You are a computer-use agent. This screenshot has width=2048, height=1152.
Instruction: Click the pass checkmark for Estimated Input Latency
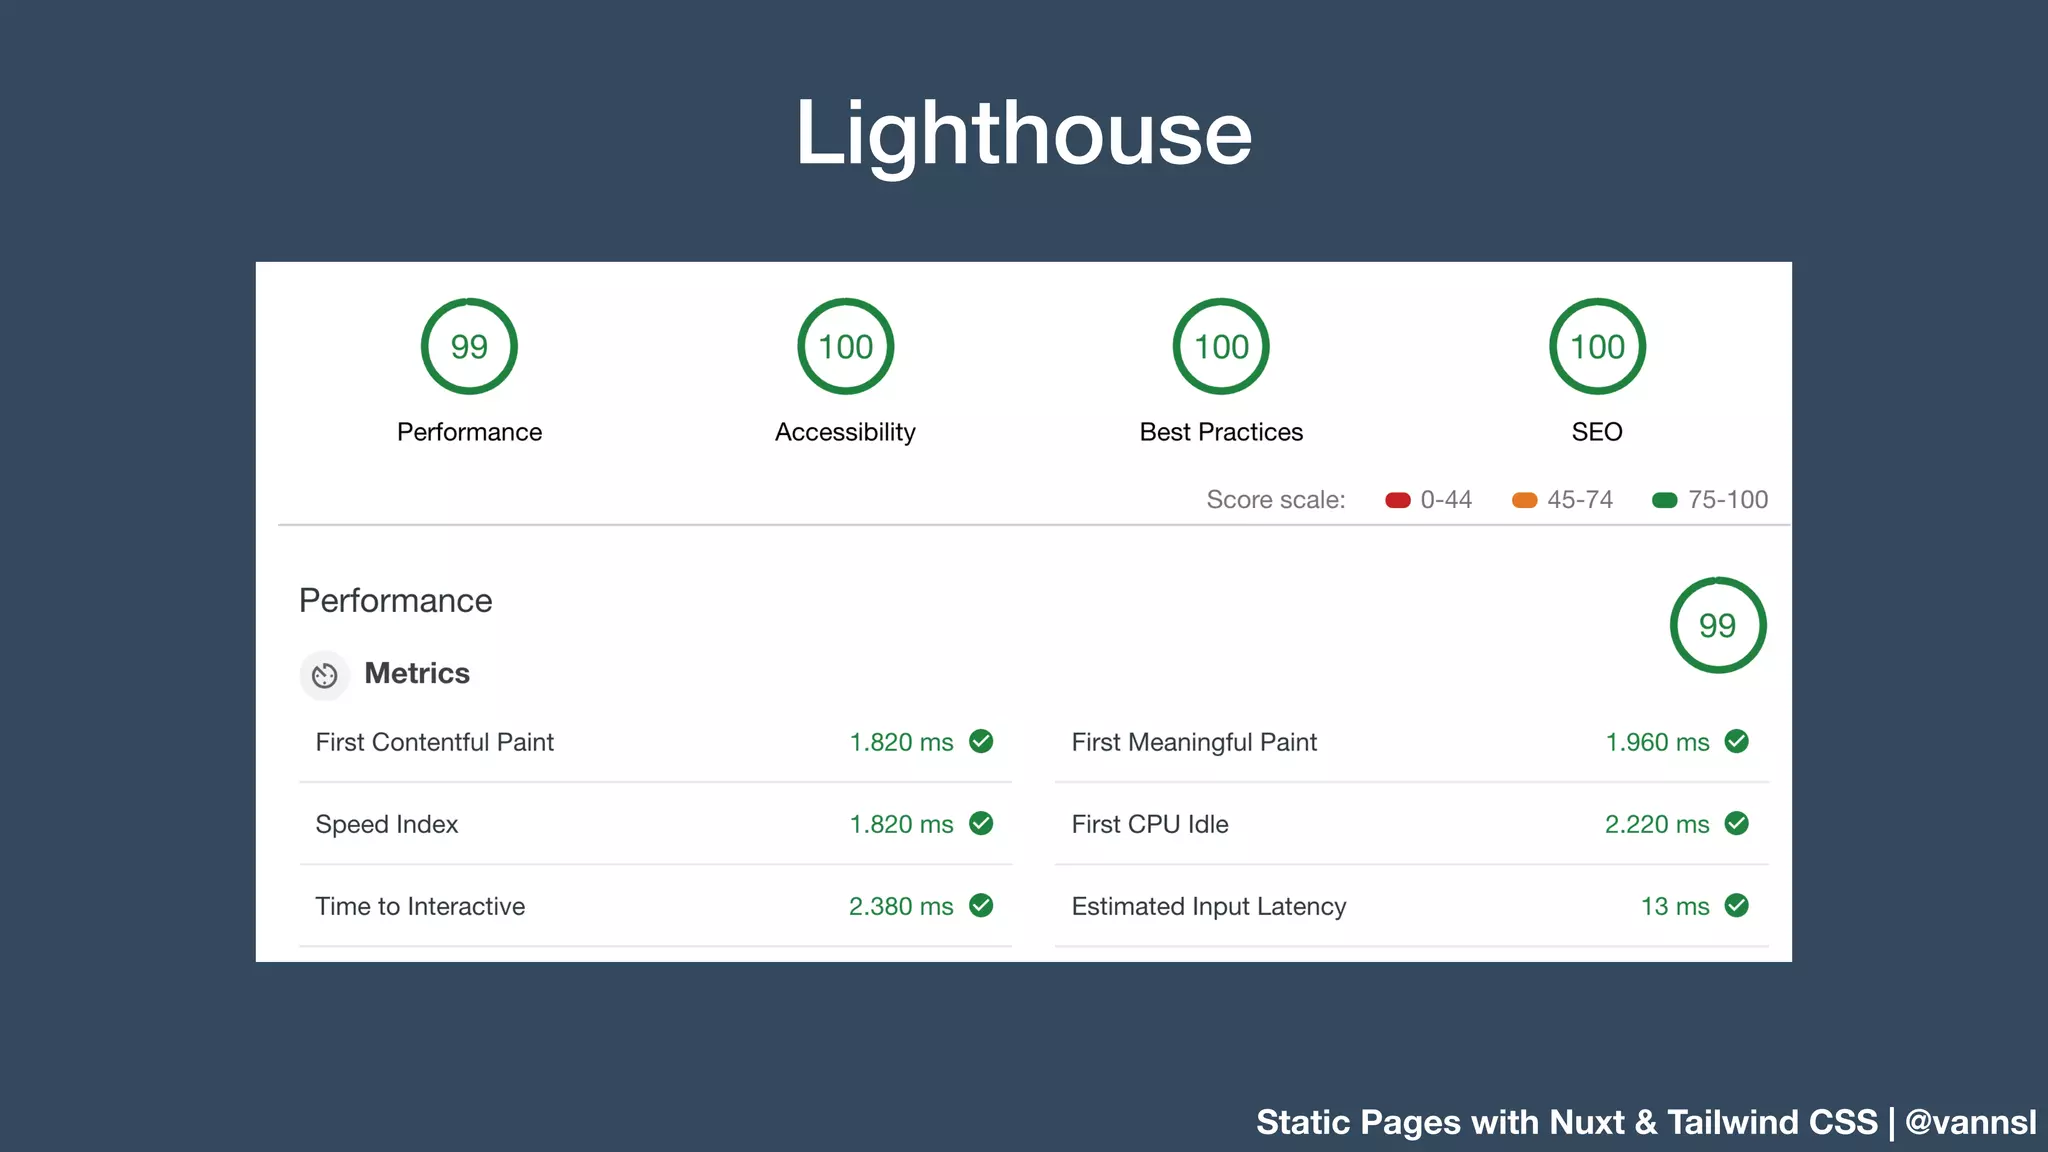click(1737, 905)
